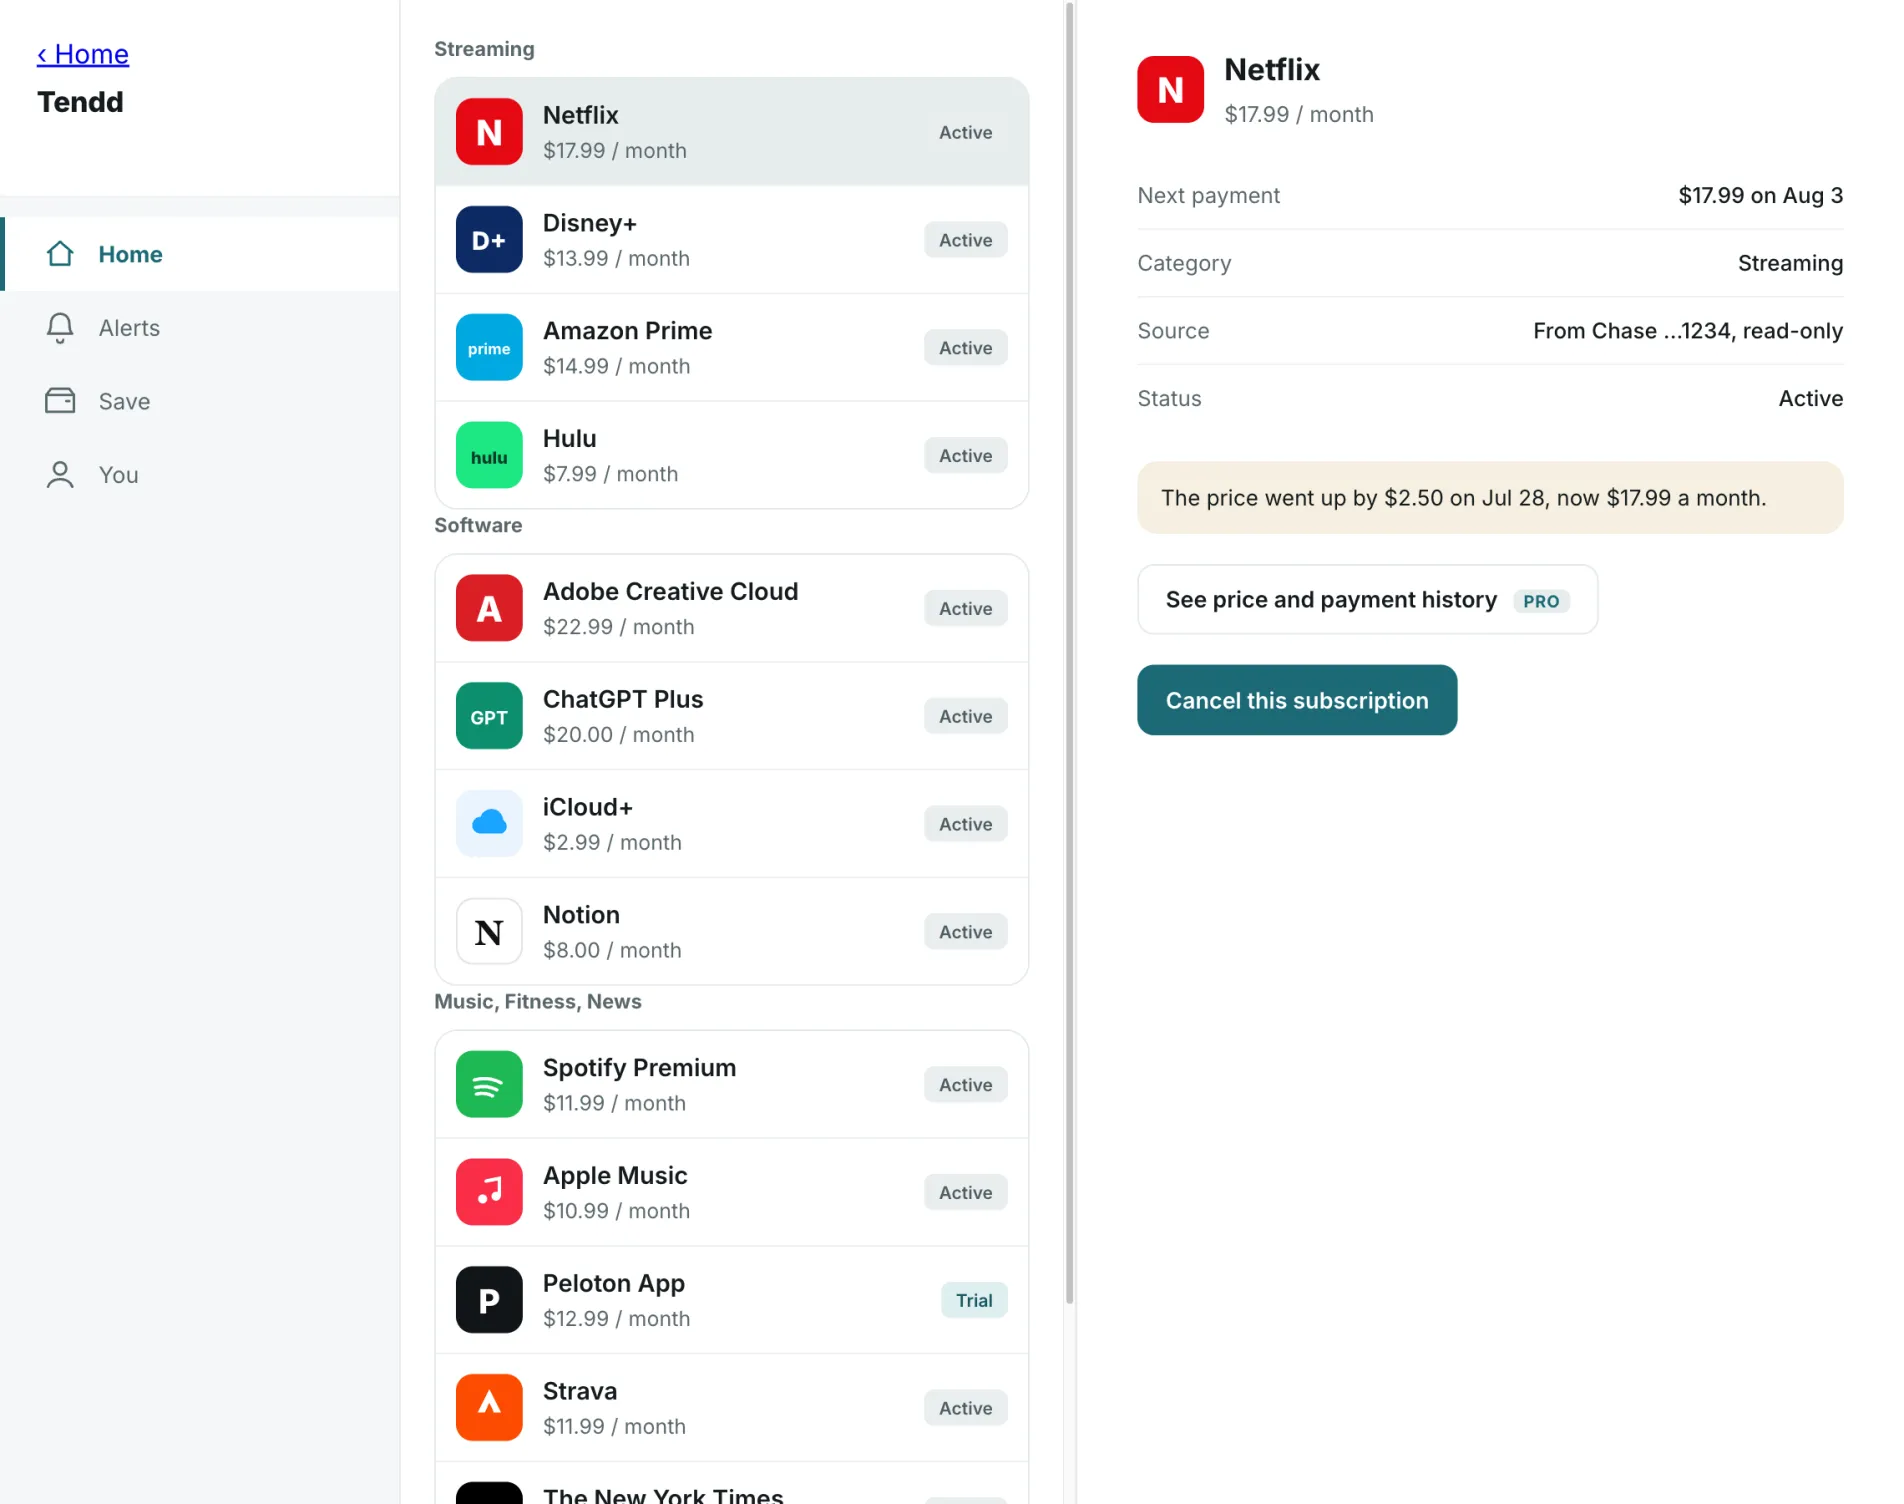Screen dimensions: 1904x1504
Task: Select the Netflix subscription name
Action: click(580, 115)
